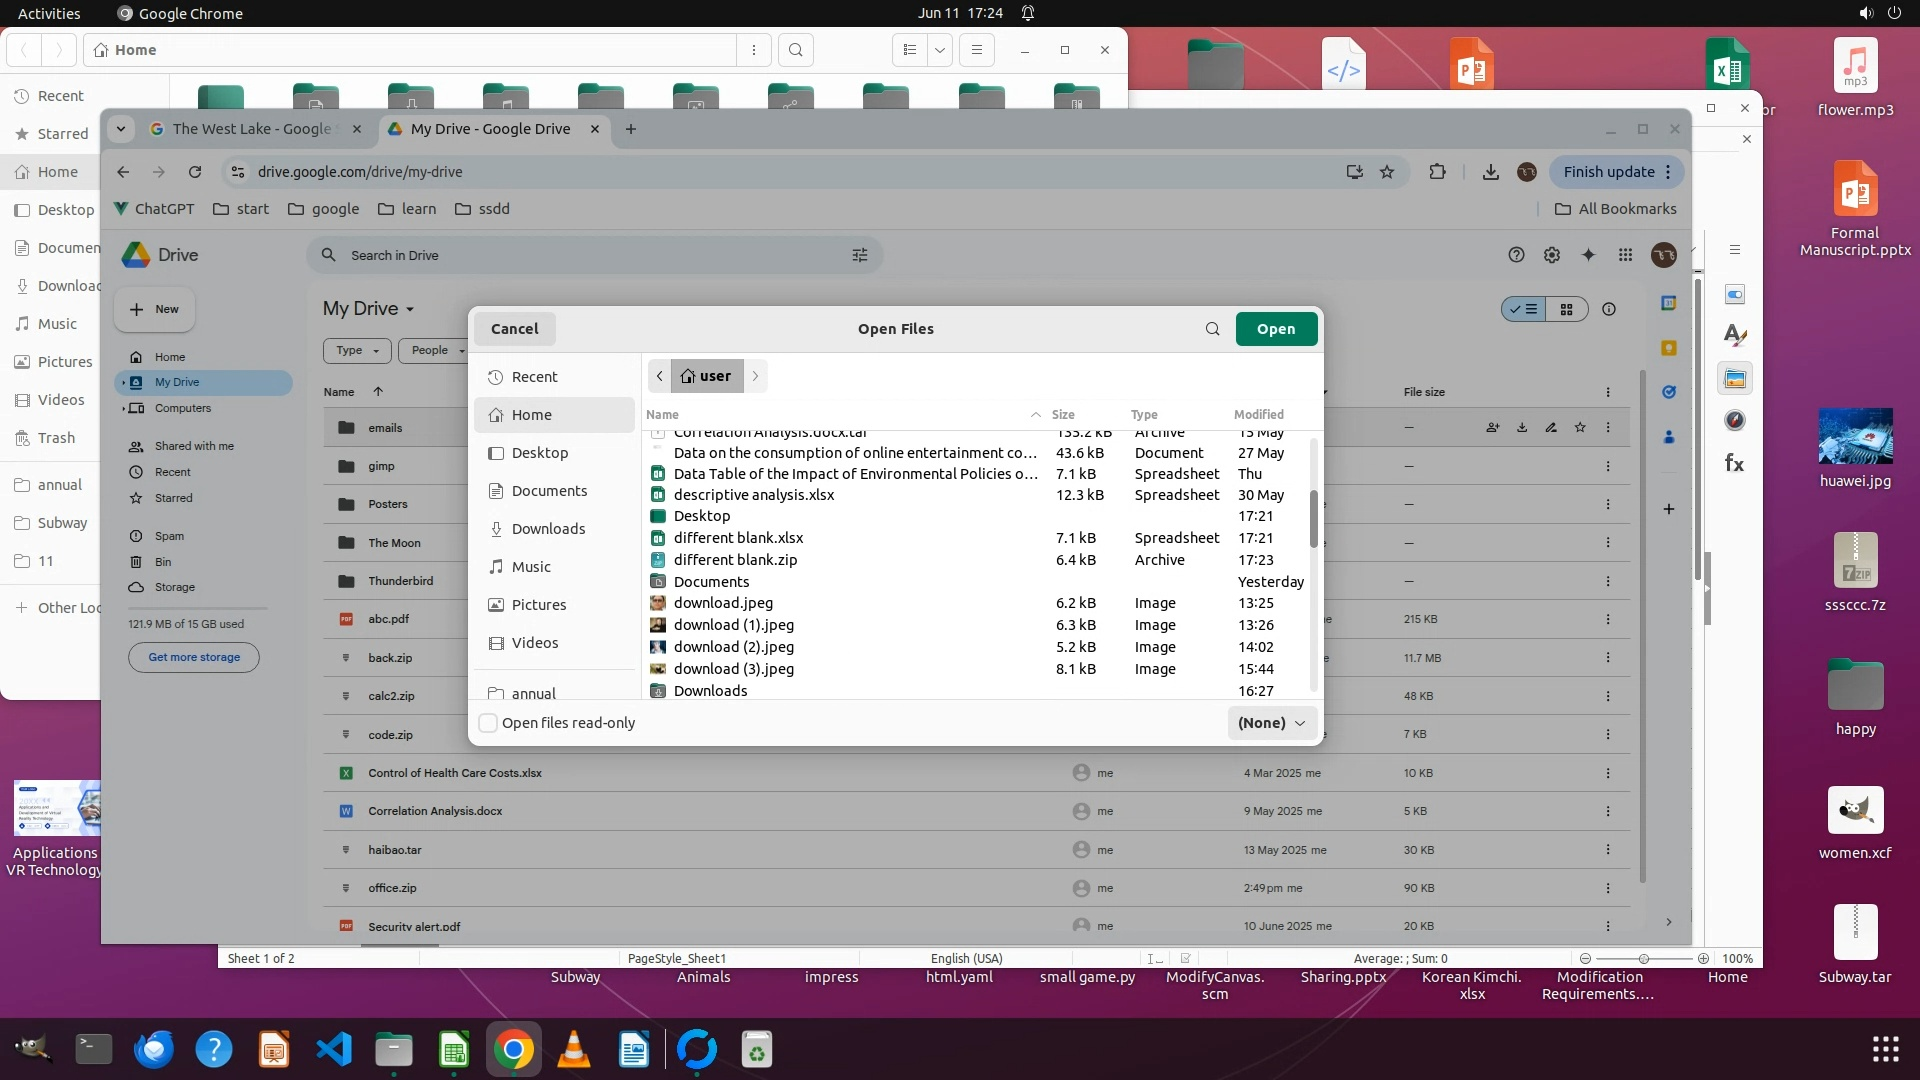Click the zoom slider in status bar
Image resolution: width=1920 pixels, height=1080 pixels.
pyautogui.click(x=1643, y=958)
